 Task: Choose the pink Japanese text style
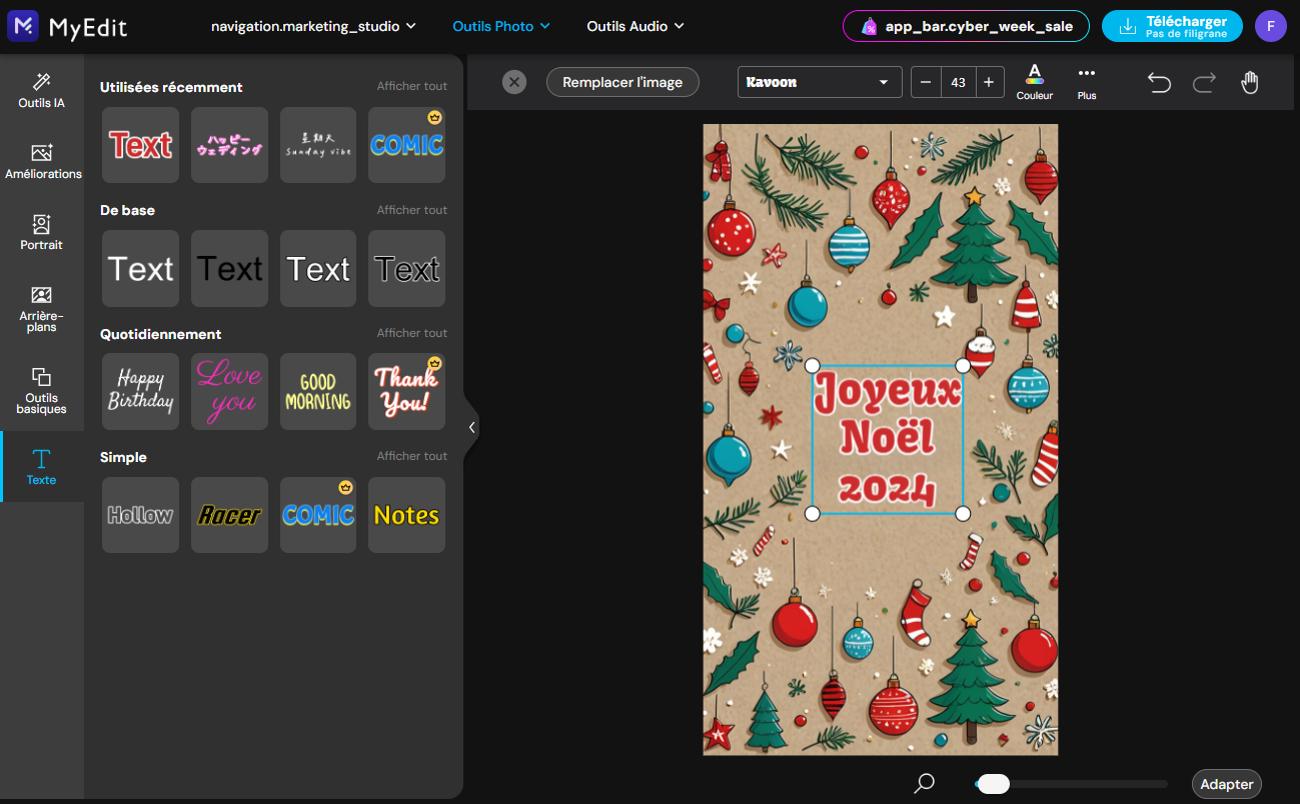tap(230, 145)
